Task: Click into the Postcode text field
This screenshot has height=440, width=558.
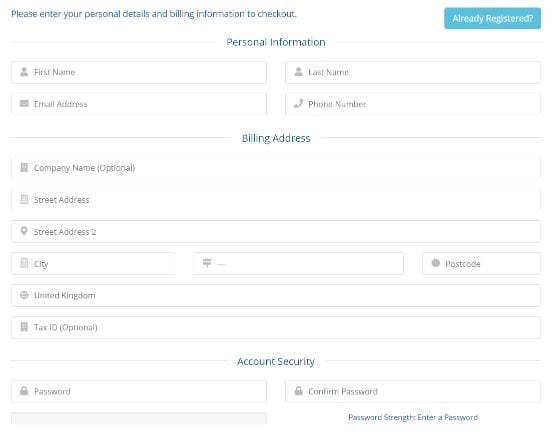Action: [x=481, y=264]
